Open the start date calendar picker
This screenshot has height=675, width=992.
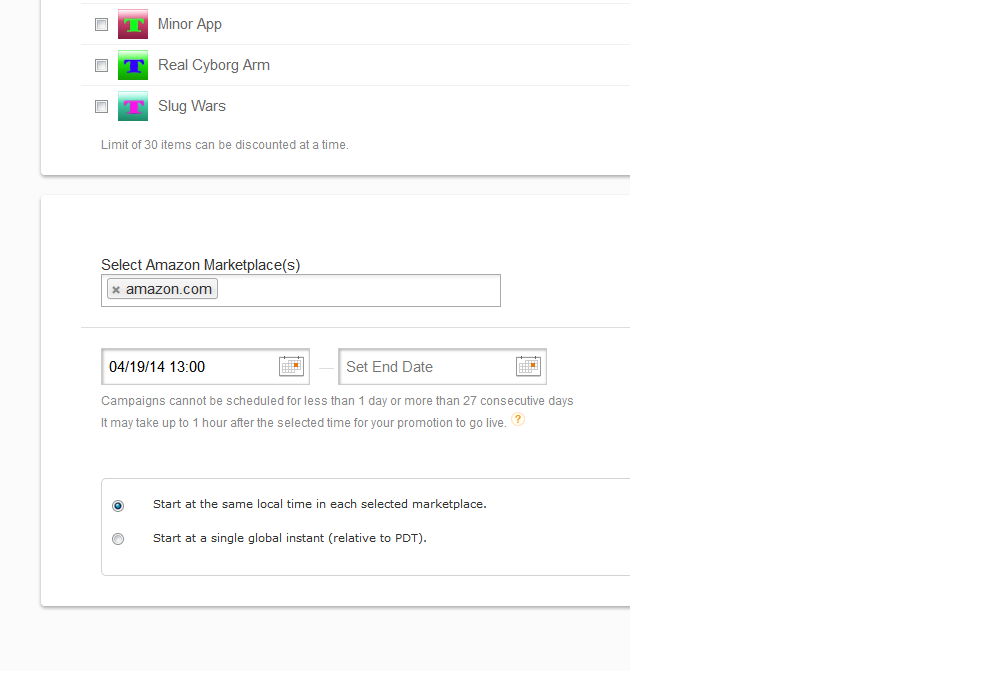[291, 366]
